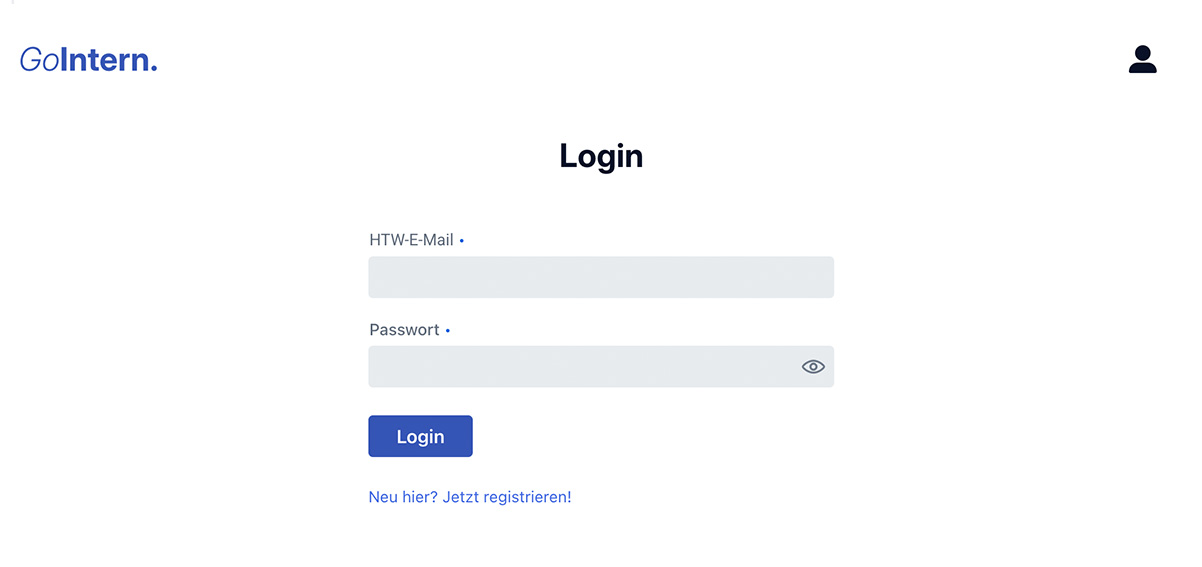This screenshot has height=567, width=1202.
Task: Open the Neu hier? Jetzt registrieren! link
Action: click(470, 497)
